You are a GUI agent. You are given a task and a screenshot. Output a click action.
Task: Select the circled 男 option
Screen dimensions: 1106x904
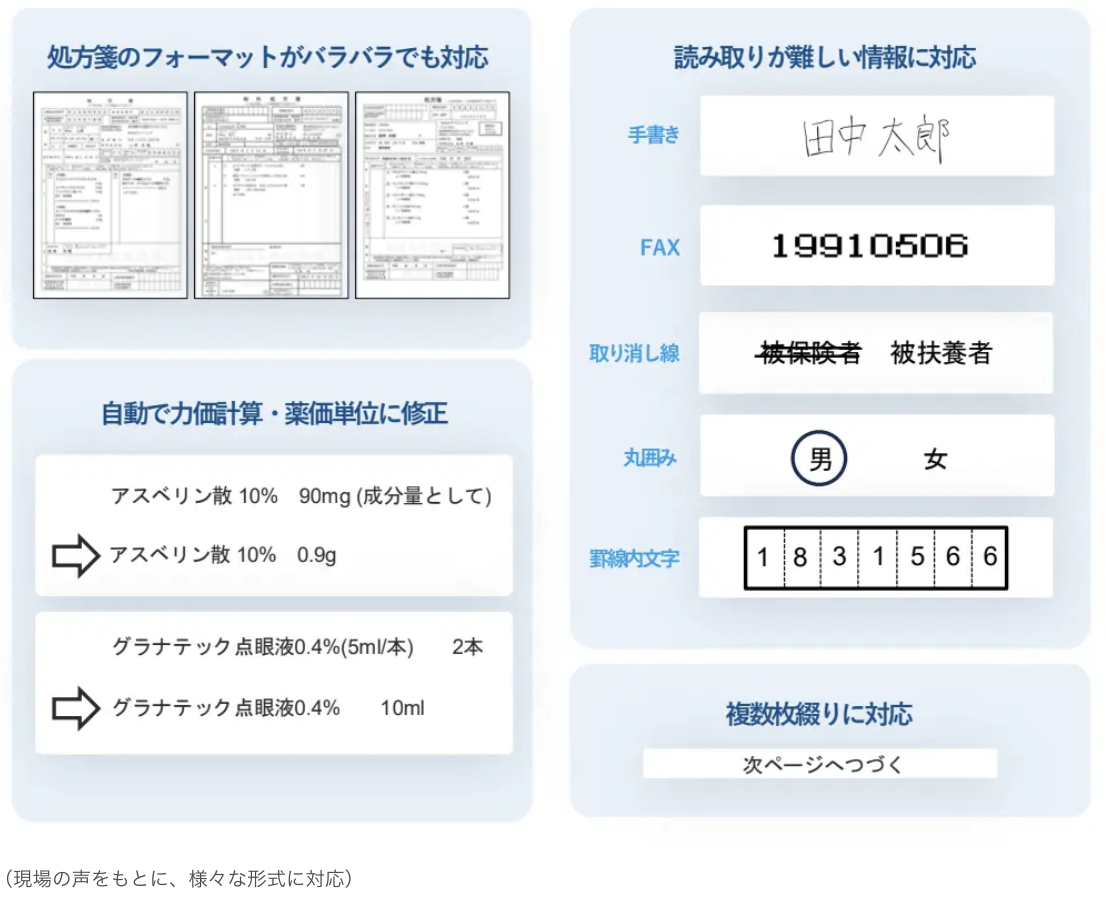coord(819,460)
